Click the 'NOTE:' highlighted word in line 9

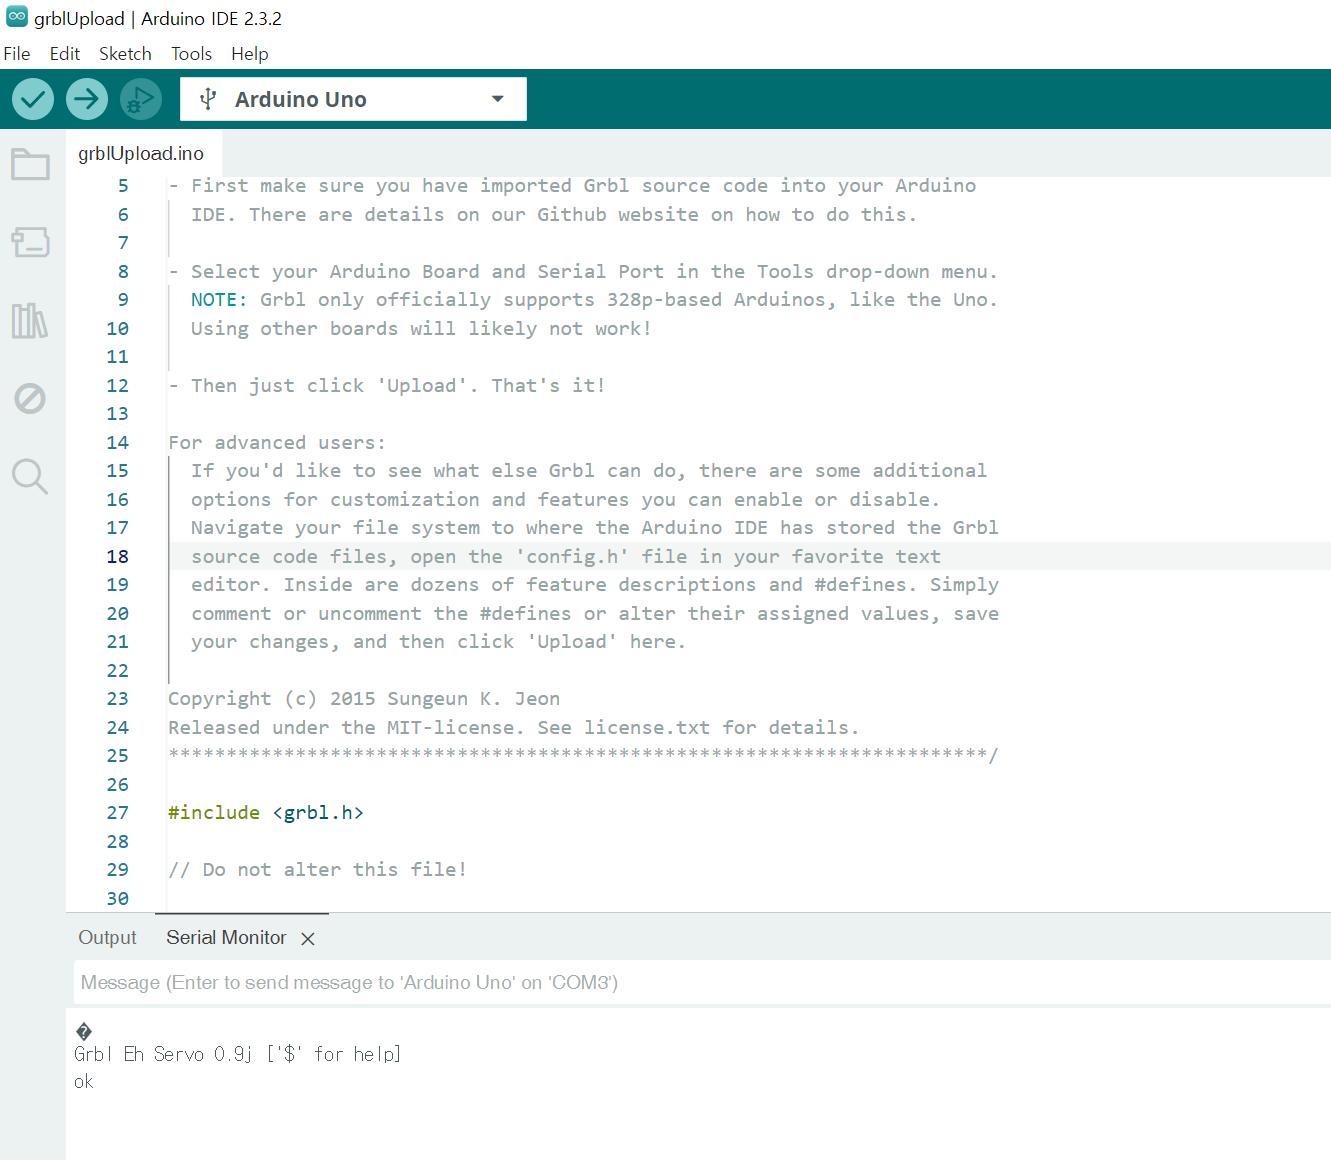219,300
